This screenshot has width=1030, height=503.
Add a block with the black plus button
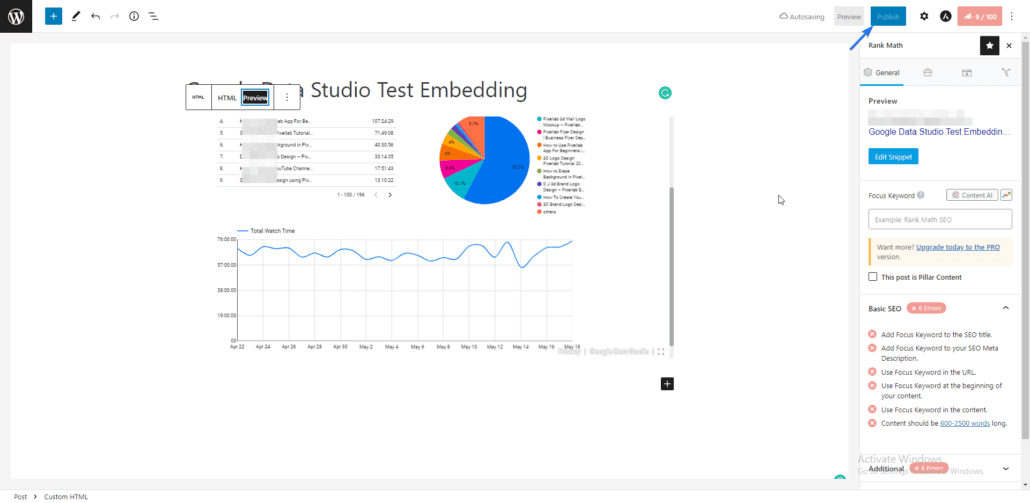pos(667,383)
